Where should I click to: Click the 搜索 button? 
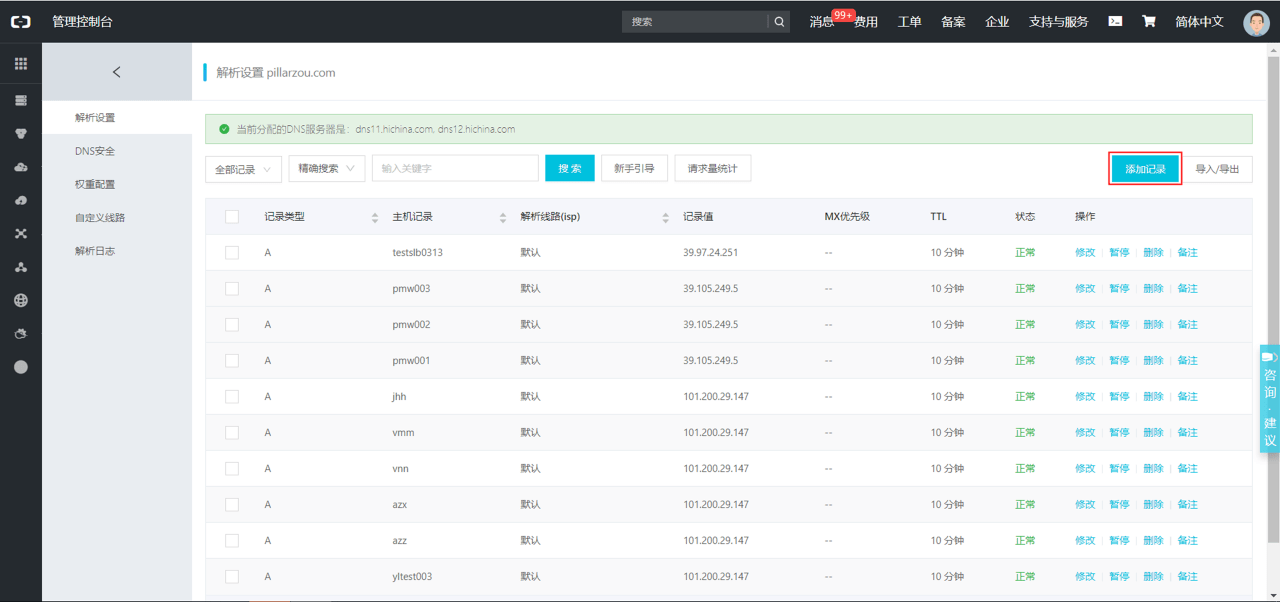coord(570,168)
